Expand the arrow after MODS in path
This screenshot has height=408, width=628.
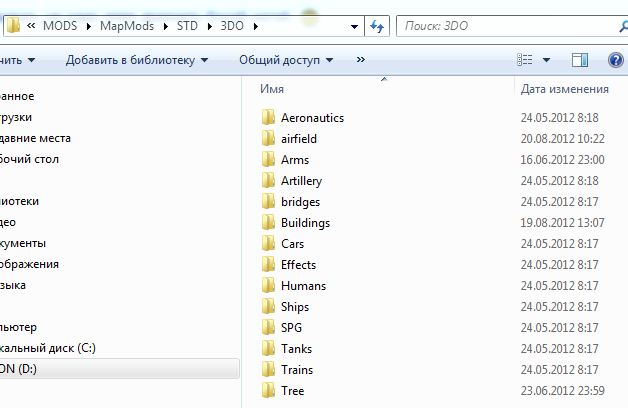pyautogui.click(x=89, y=26)
